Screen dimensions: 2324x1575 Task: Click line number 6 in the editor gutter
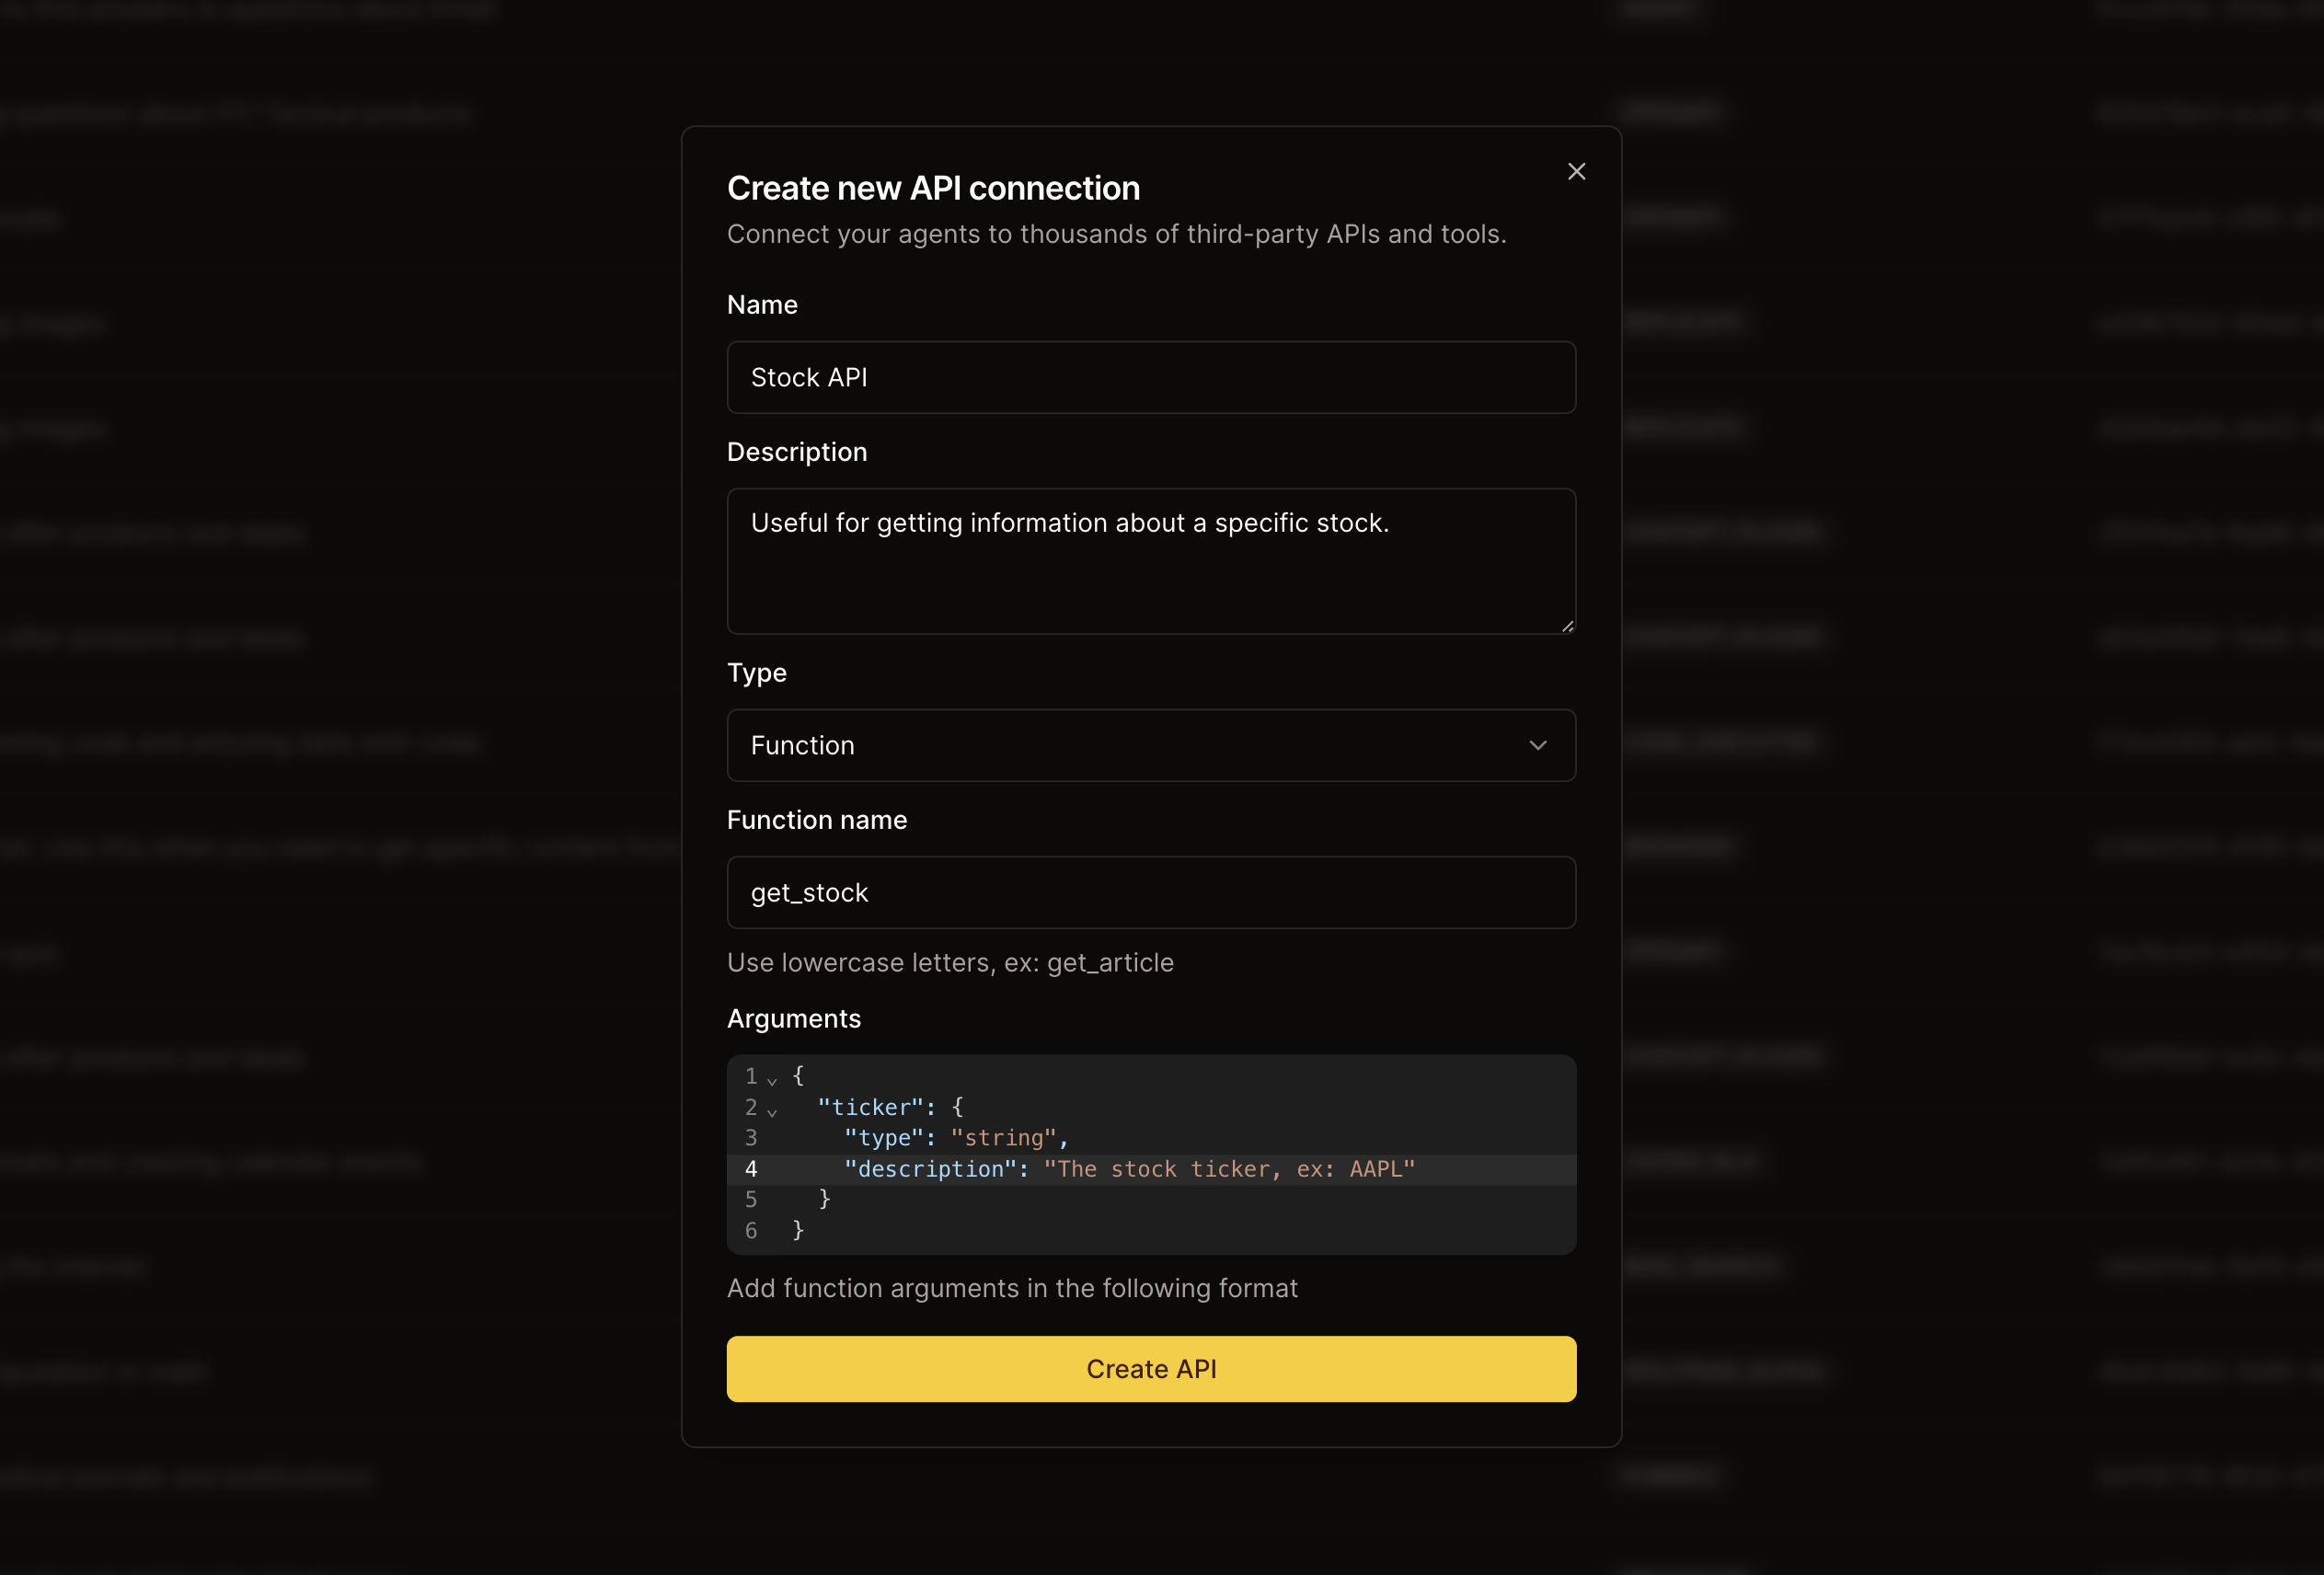tap(751, 1230)
